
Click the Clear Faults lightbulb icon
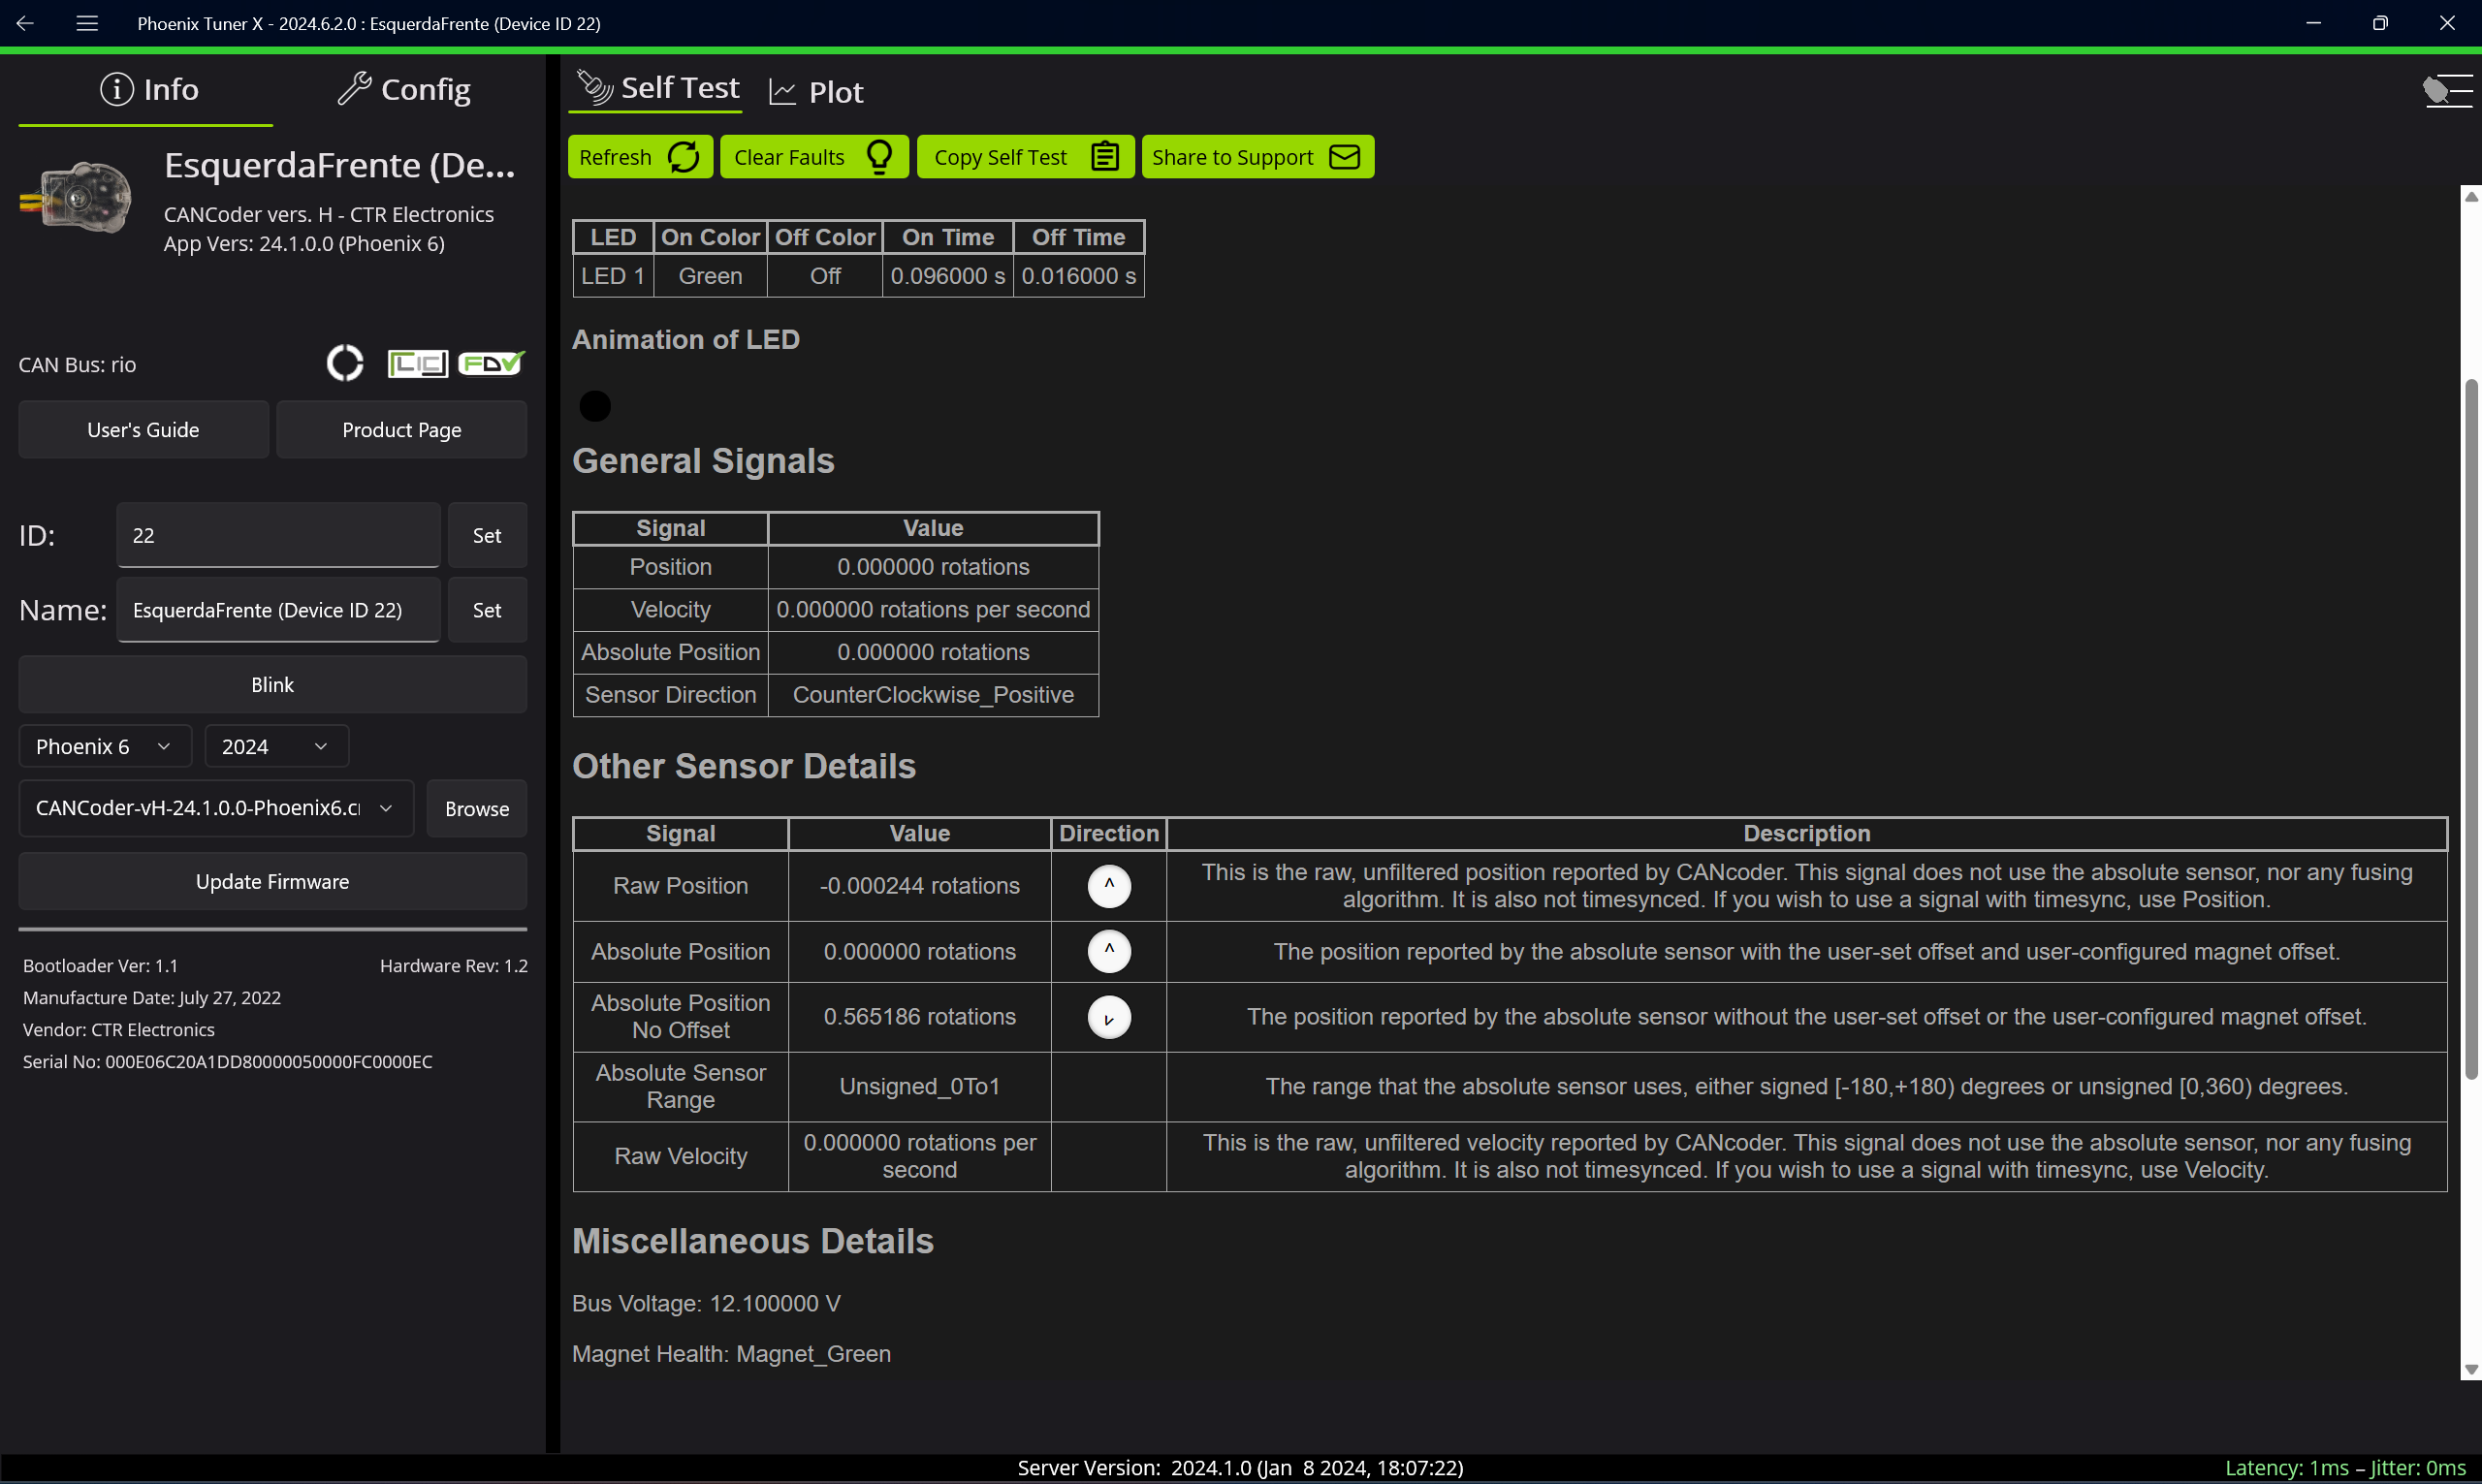pos(879,157)
